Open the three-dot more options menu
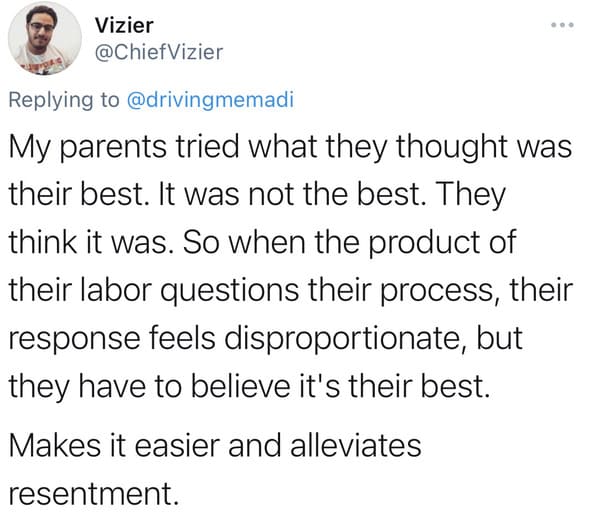The height and width of the screenshot is (513, 599). 562,25
